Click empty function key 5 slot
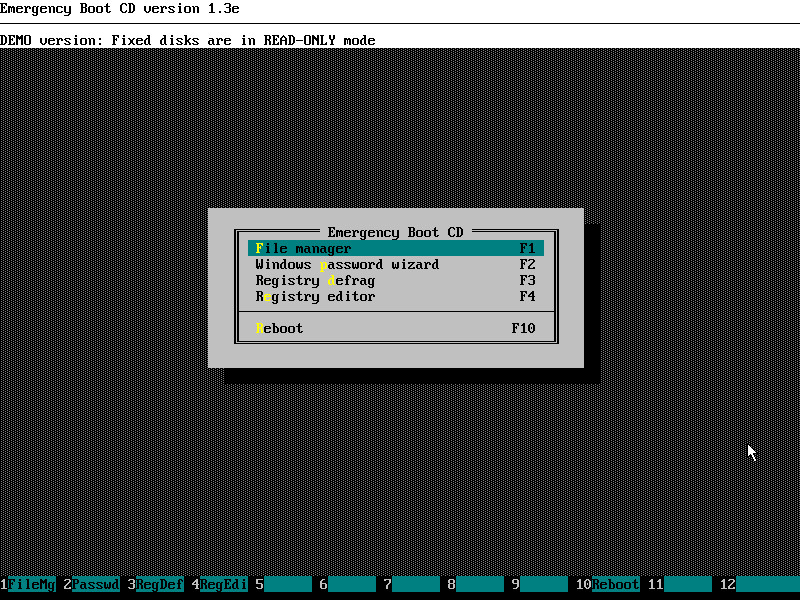800x600 pixels. pyautogui.click(x=288, y=584)
